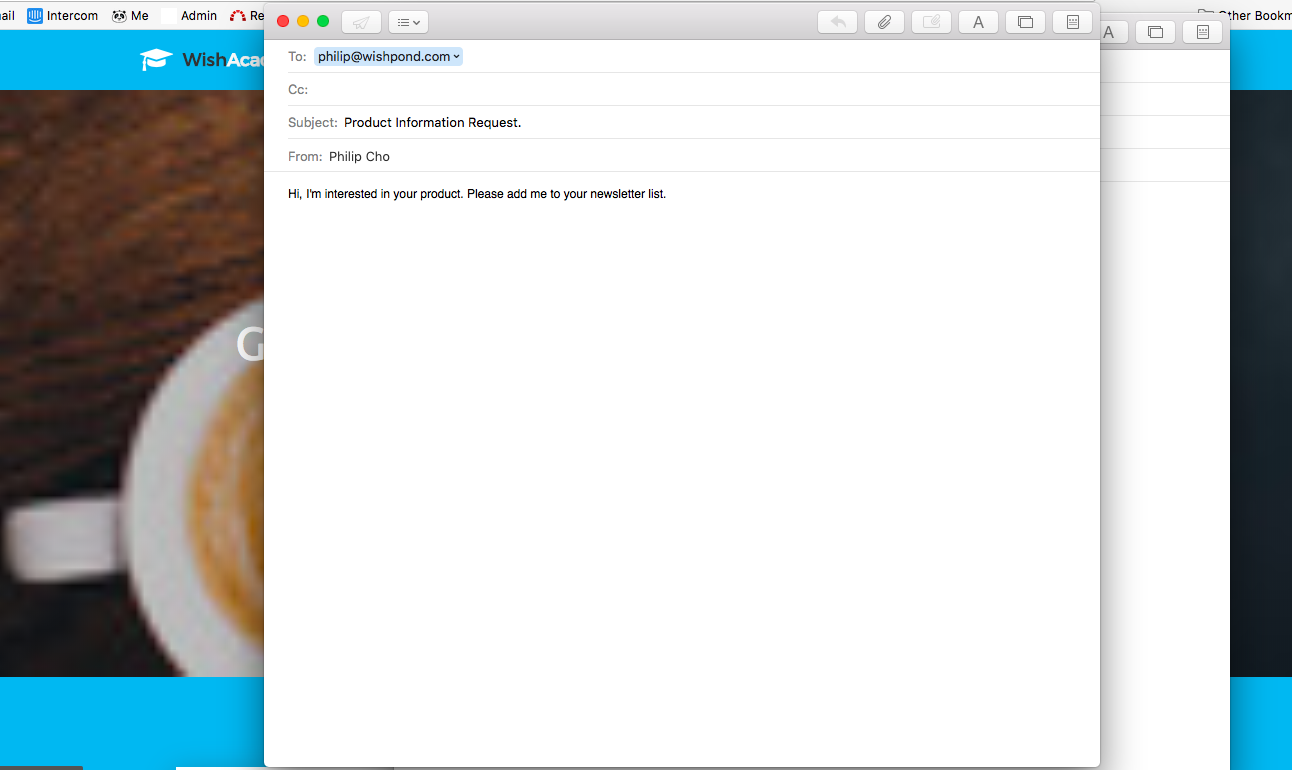Viewport: 1292px width, 770px height.
Task: Open dropdown arrow on philip@wishpond.com recipient
Action: (x=457, y=57)
